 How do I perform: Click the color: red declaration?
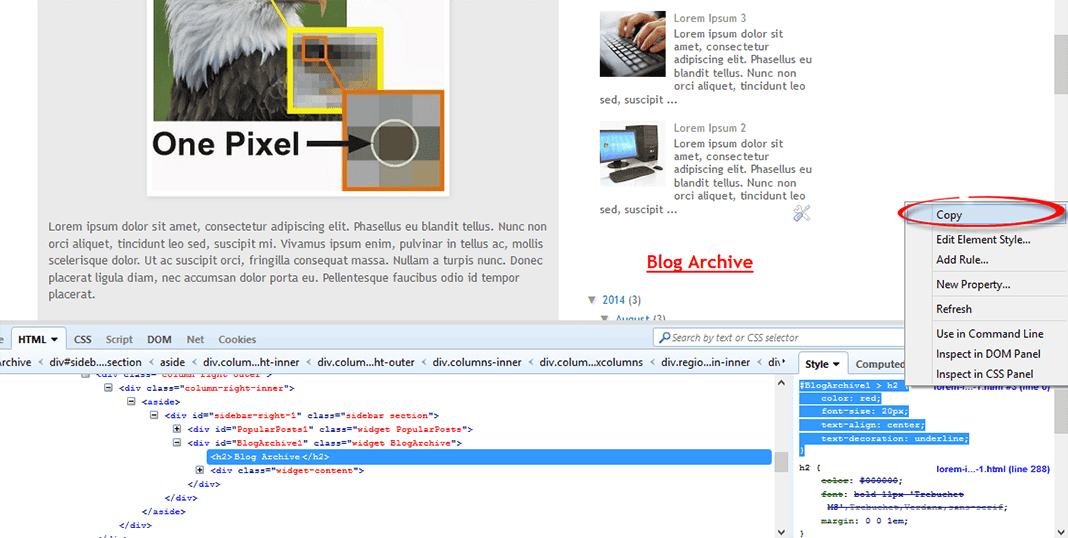point(850,398)
